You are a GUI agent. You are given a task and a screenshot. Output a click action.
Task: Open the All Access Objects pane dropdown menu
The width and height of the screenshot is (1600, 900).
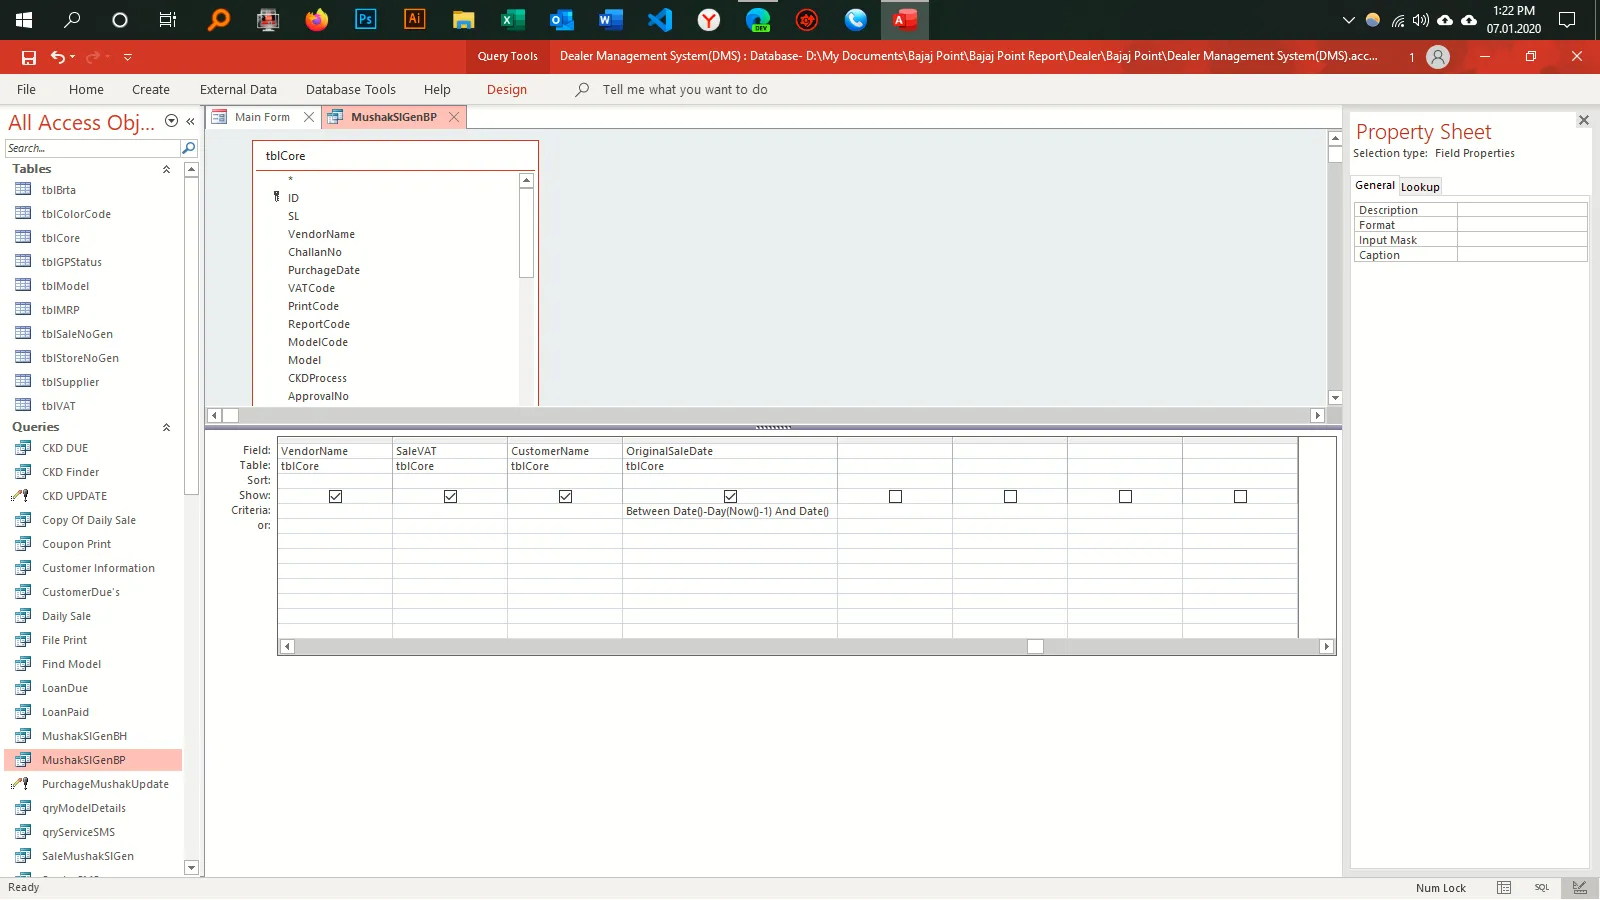(171, 121)
